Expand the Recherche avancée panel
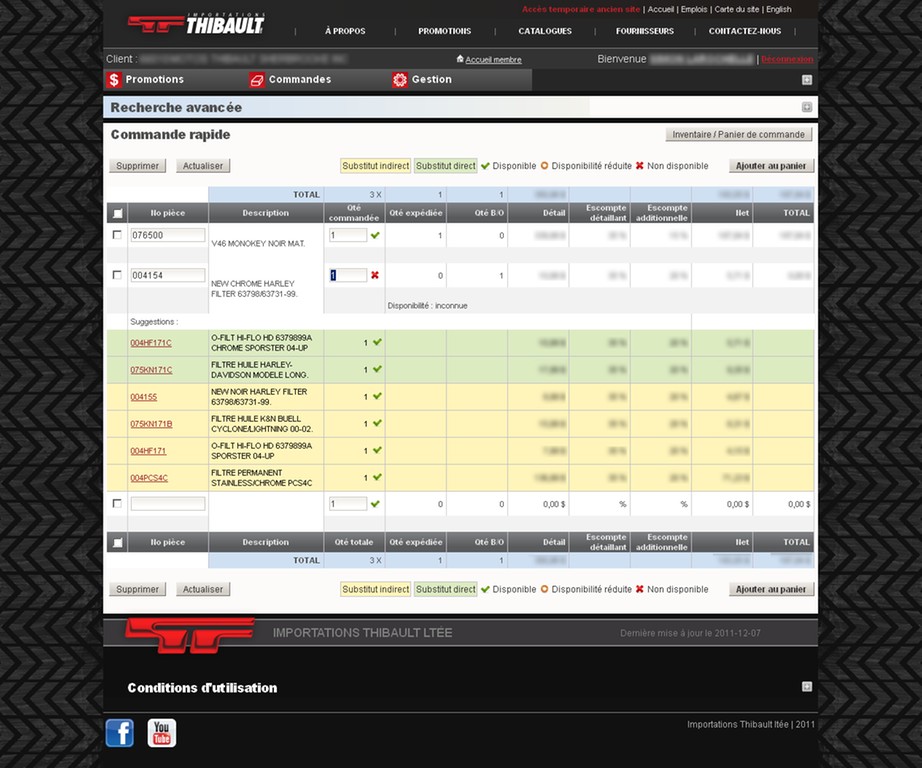Image resolution: width=922 pixels, height=768 pixels. coord(807,107)
